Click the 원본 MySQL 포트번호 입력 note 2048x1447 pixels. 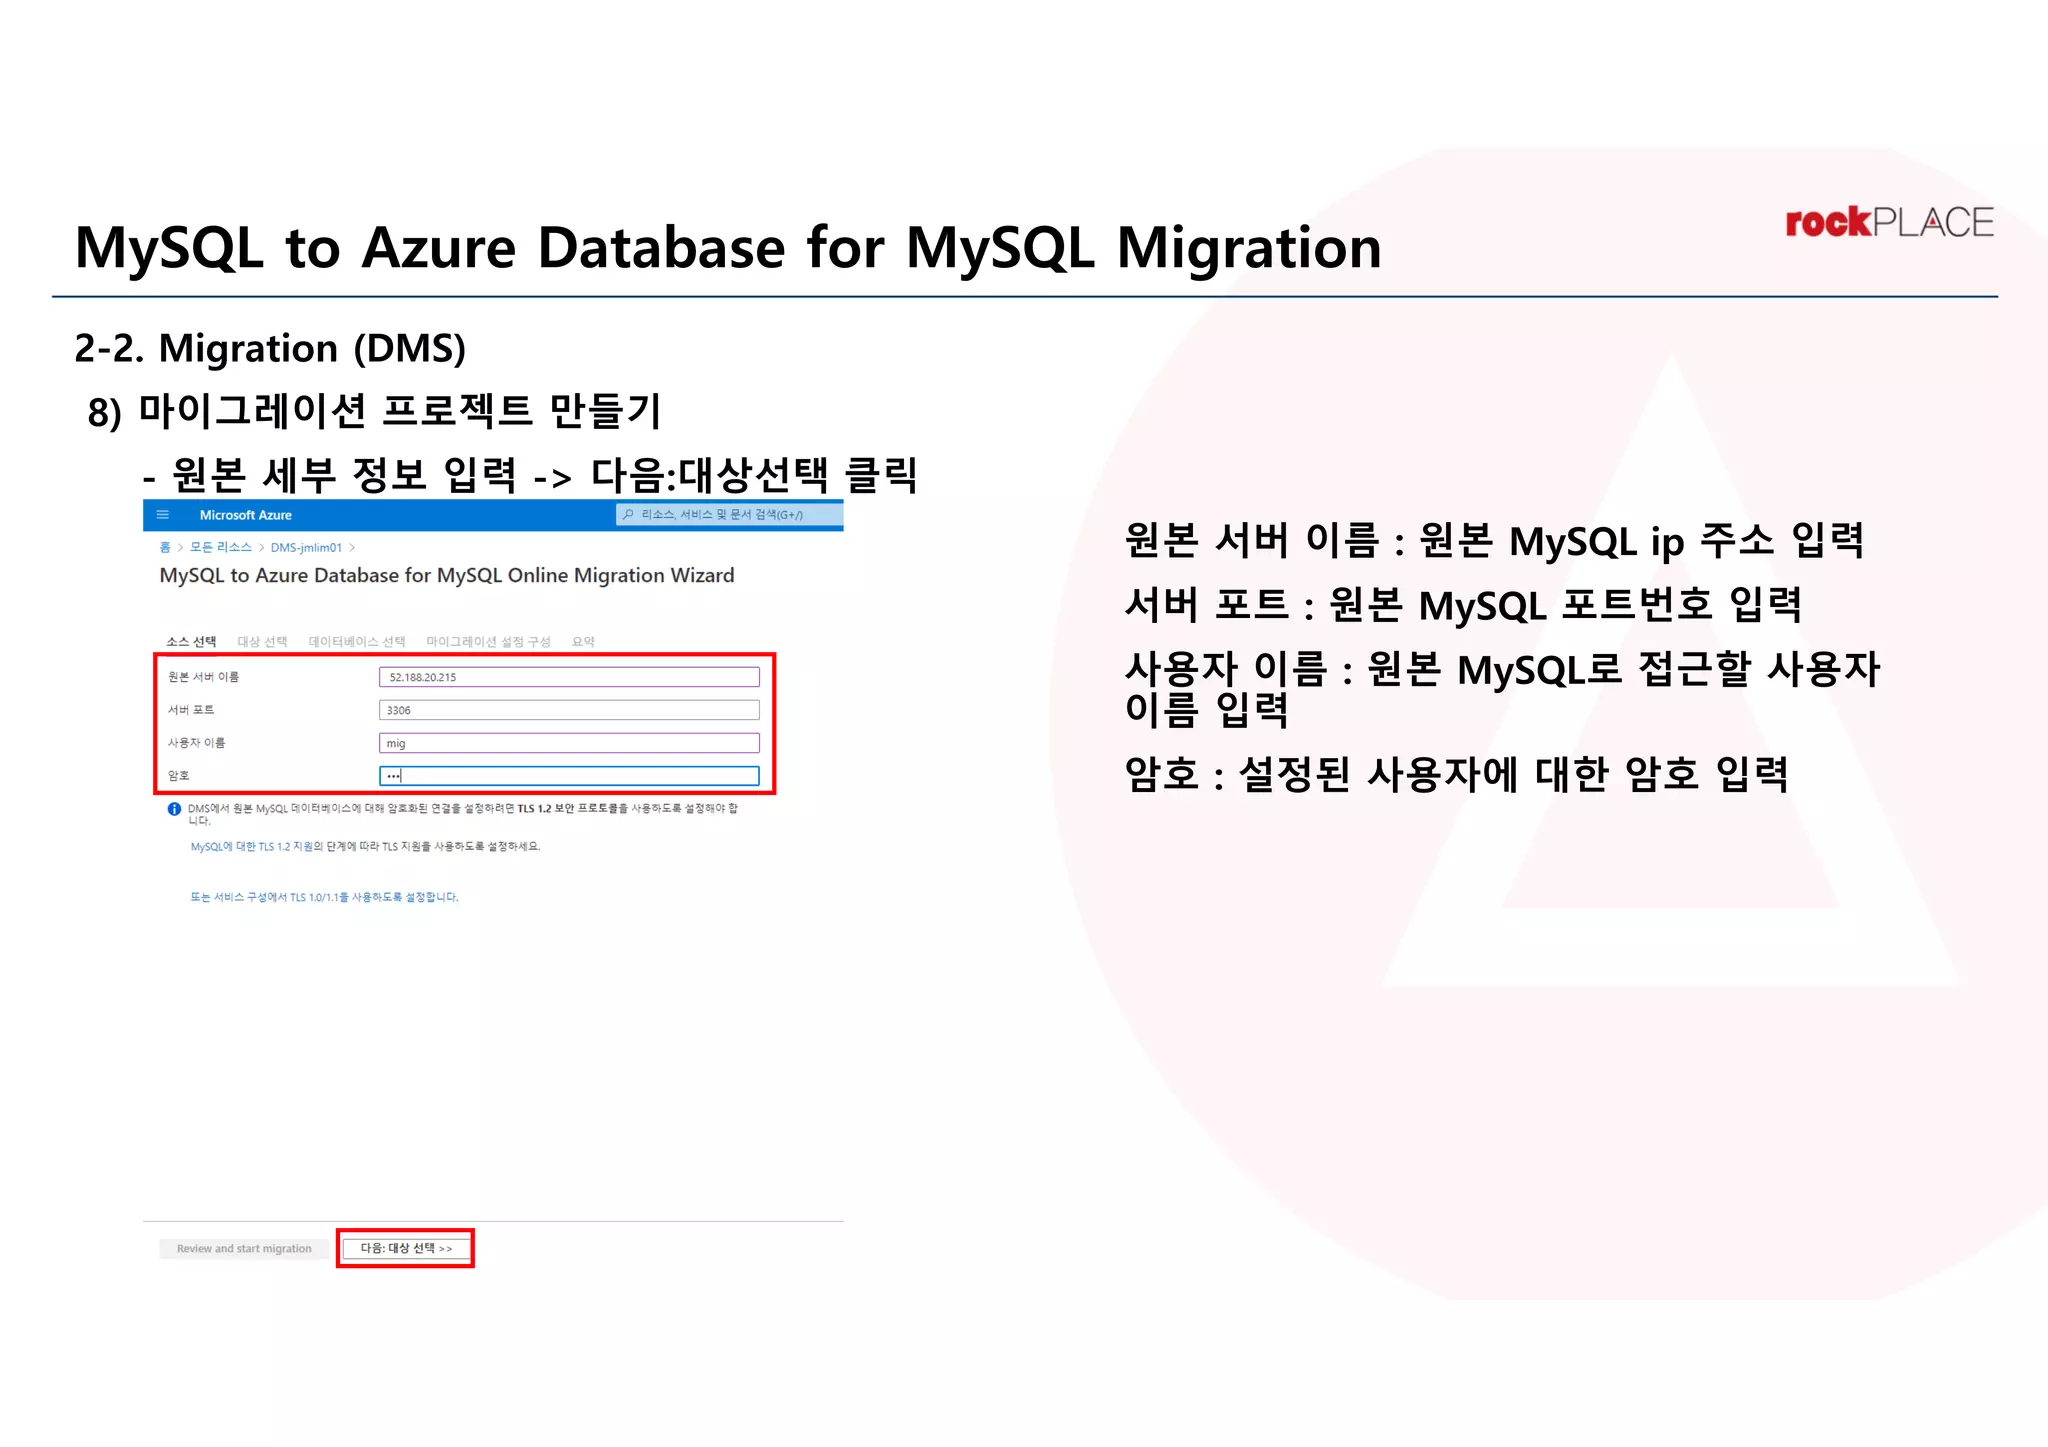pos(1566,605)
